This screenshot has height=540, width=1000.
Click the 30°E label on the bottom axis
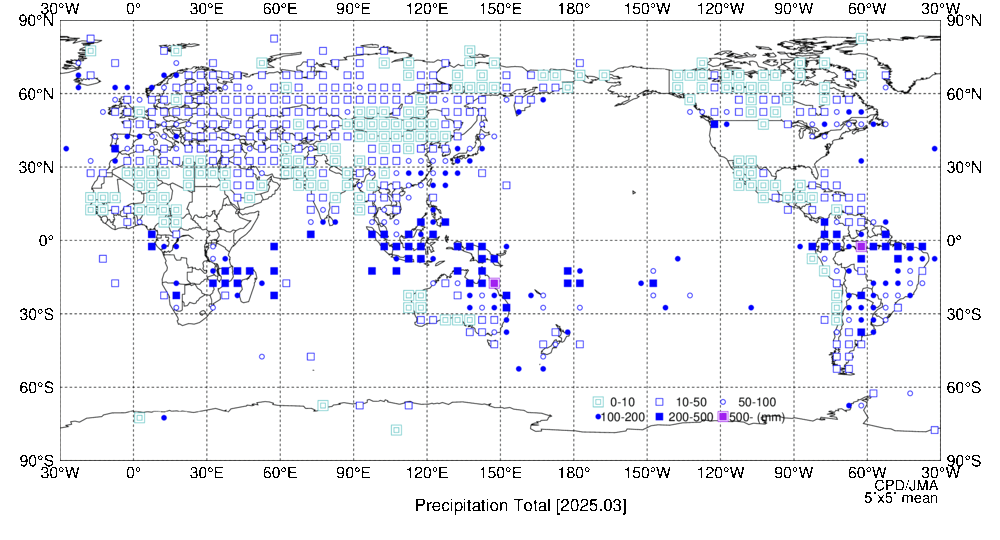tap(206, 473)
